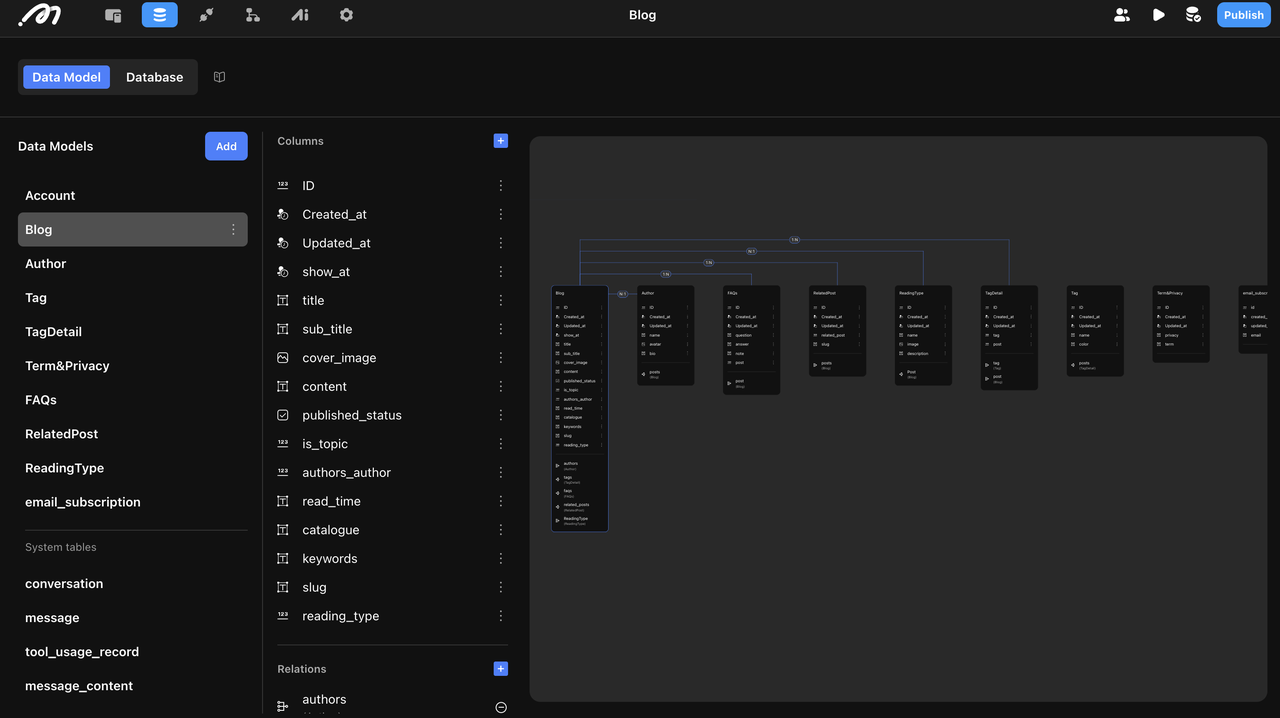Click the collaborators people icon
The width and height of the screenshot is (1280, 718).
point(1122,15)
